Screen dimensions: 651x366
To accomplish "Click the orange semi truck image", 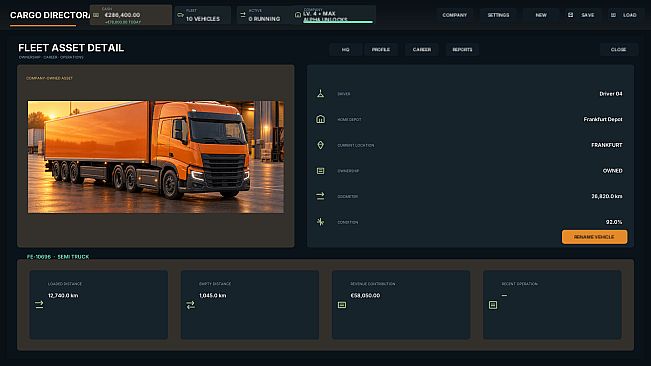I will click(156, 157).
